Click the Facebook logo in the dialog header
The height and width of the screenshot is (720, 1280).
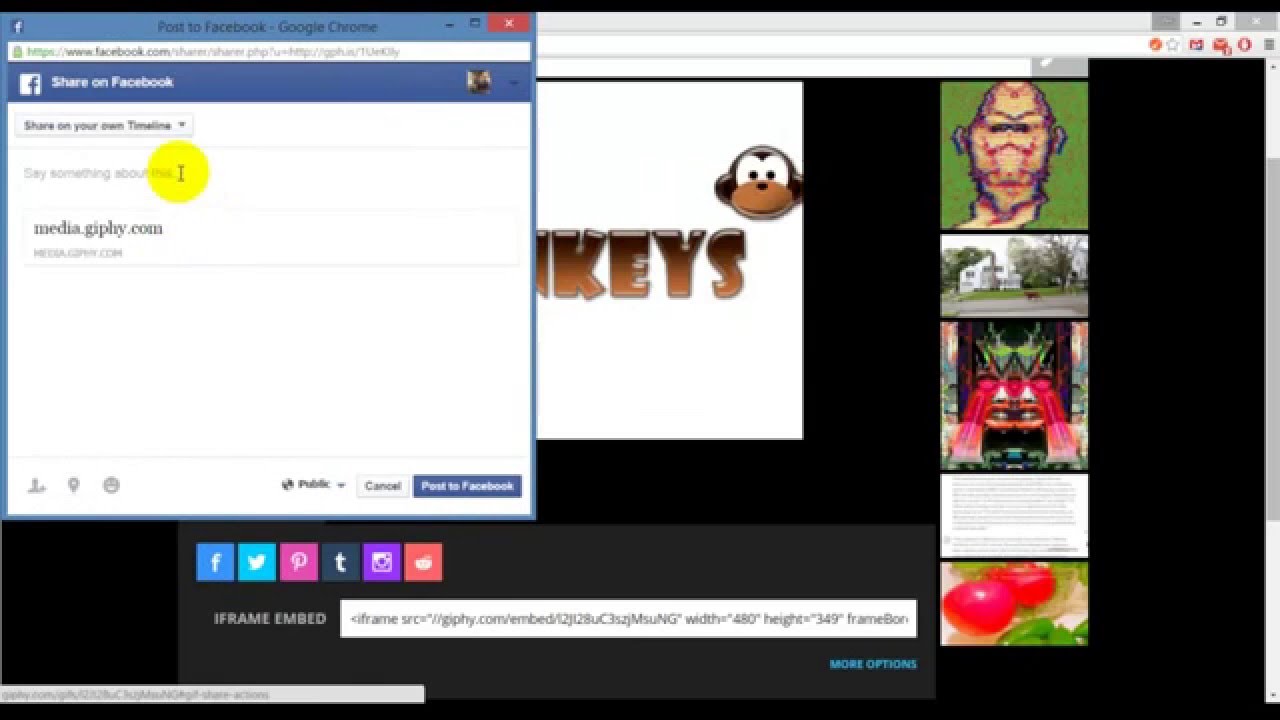pyautogui.click(x=30, y=83)
